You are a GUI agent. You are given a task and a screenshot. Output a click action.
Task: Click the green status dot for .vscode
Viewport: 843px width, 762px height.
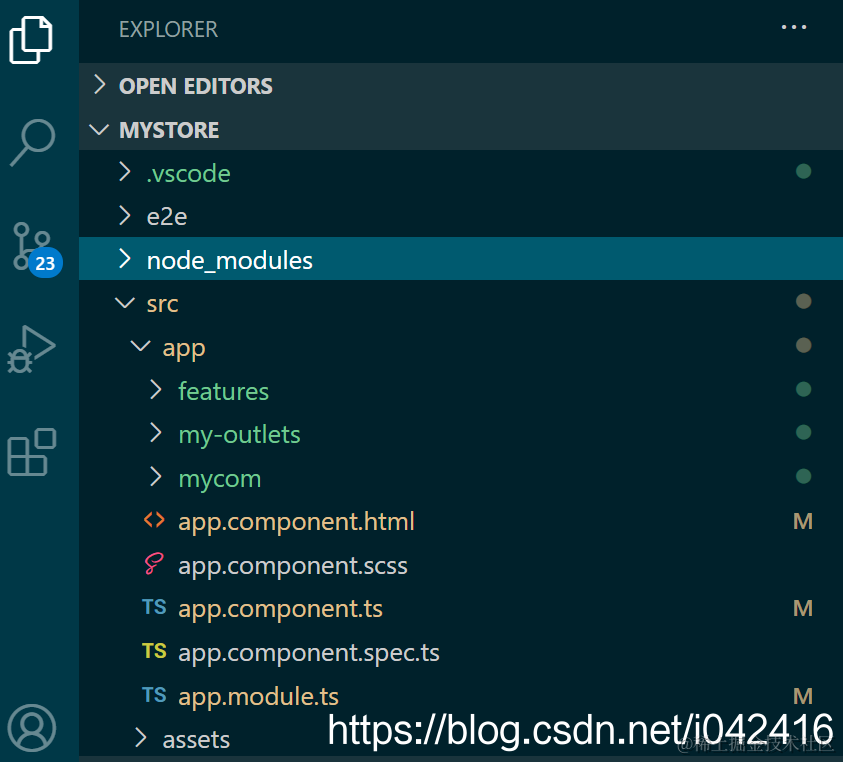[803, 171]
